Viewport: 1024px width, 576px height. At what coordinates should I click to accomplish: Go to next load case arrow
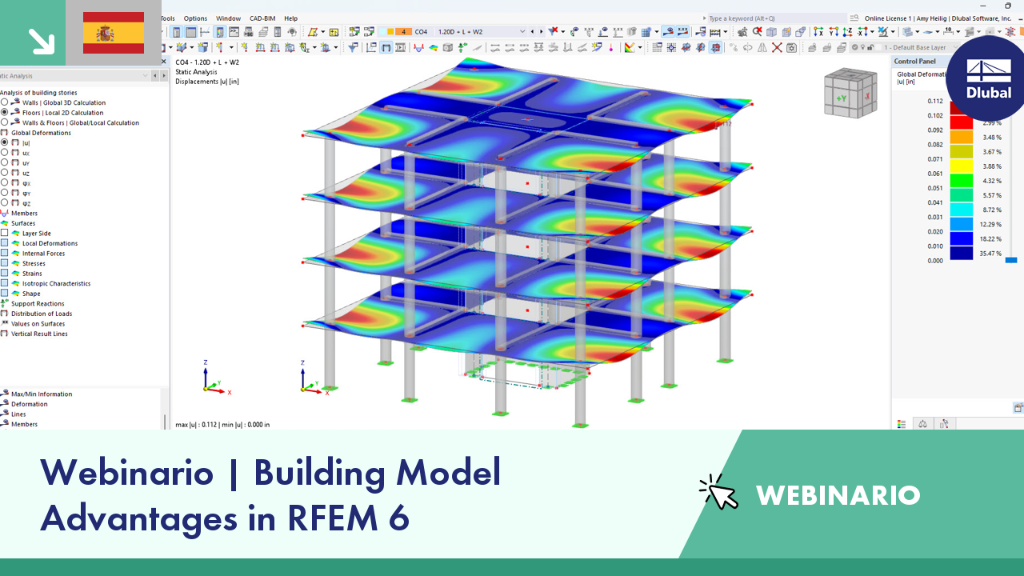(541, 31)
